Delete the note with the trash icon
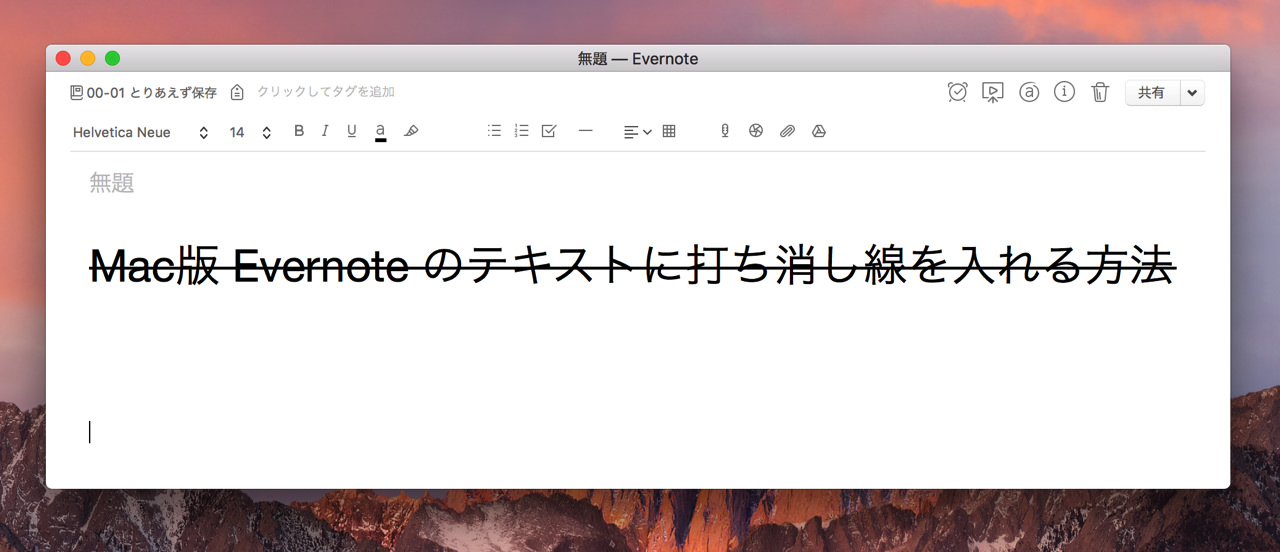 tap(1100, 92)
